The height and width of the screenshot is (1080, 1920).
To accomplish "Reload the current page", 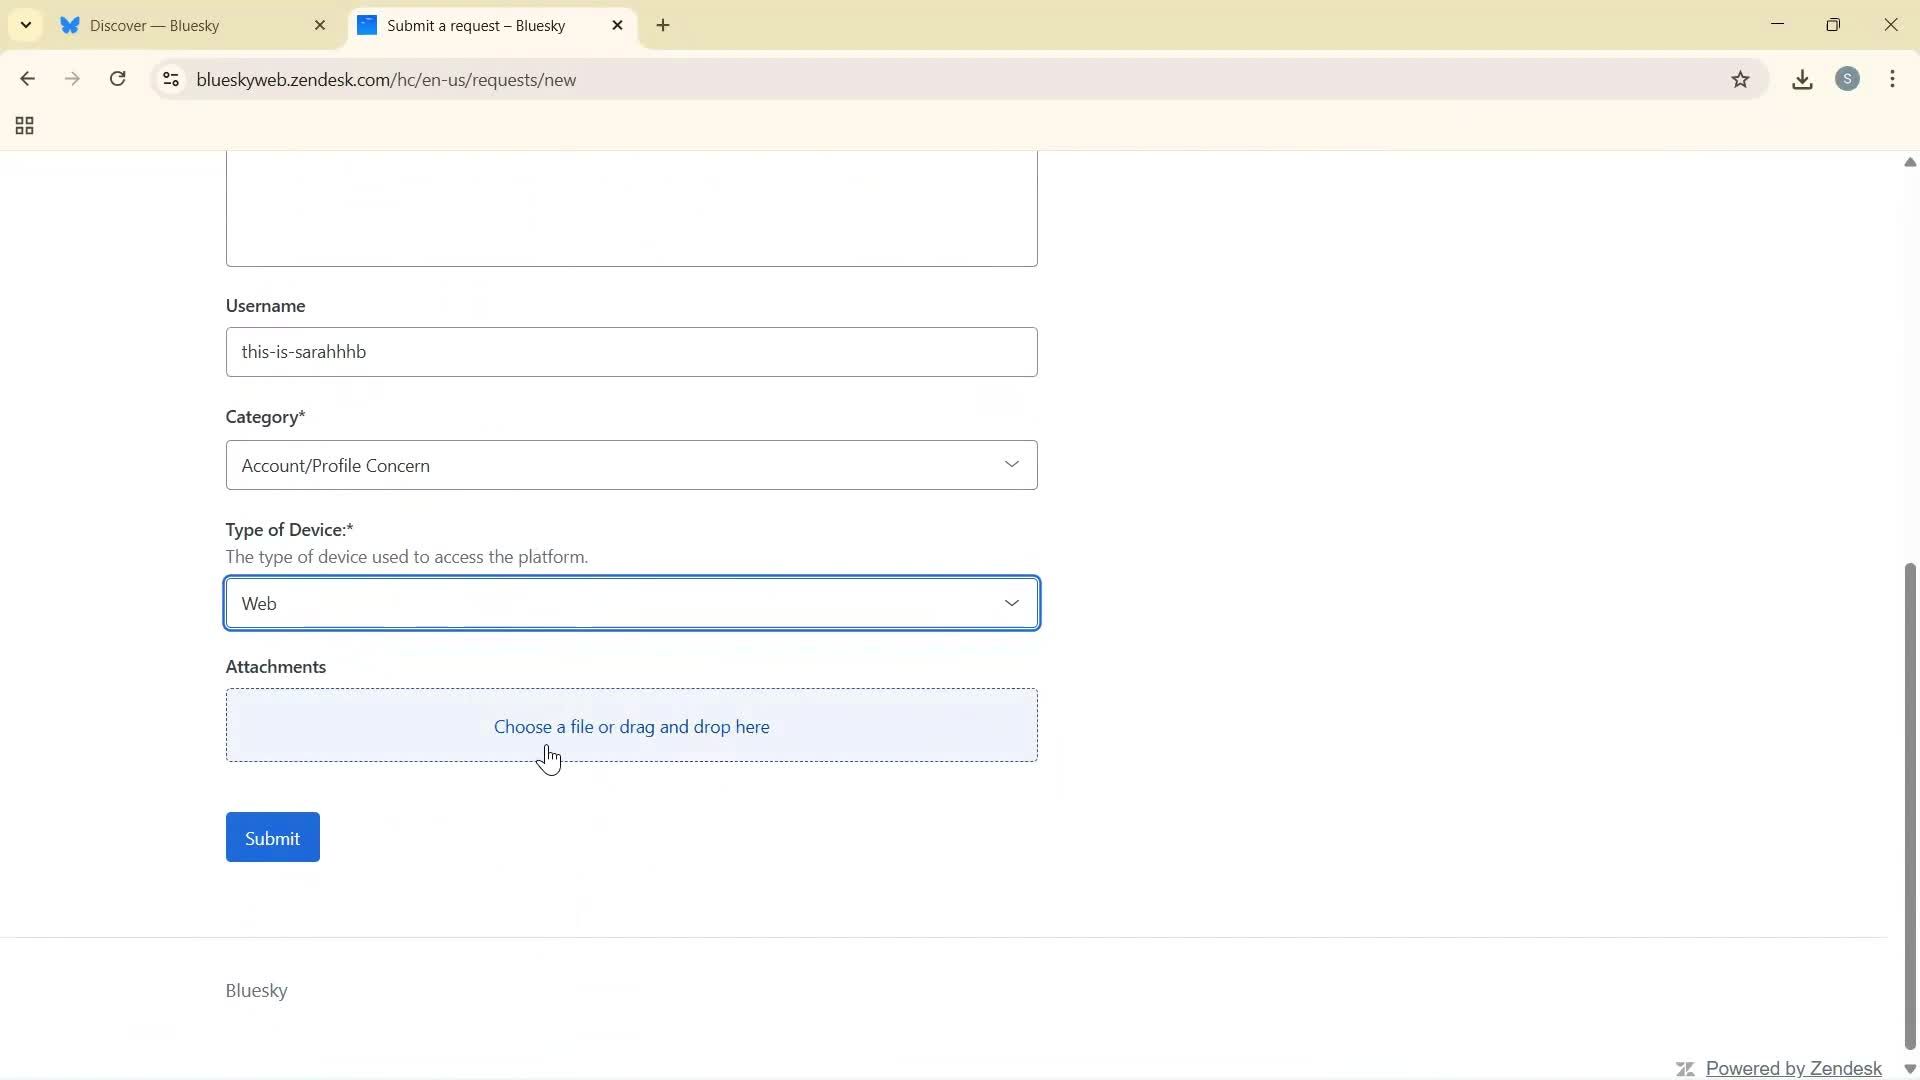I will [117, 79].
